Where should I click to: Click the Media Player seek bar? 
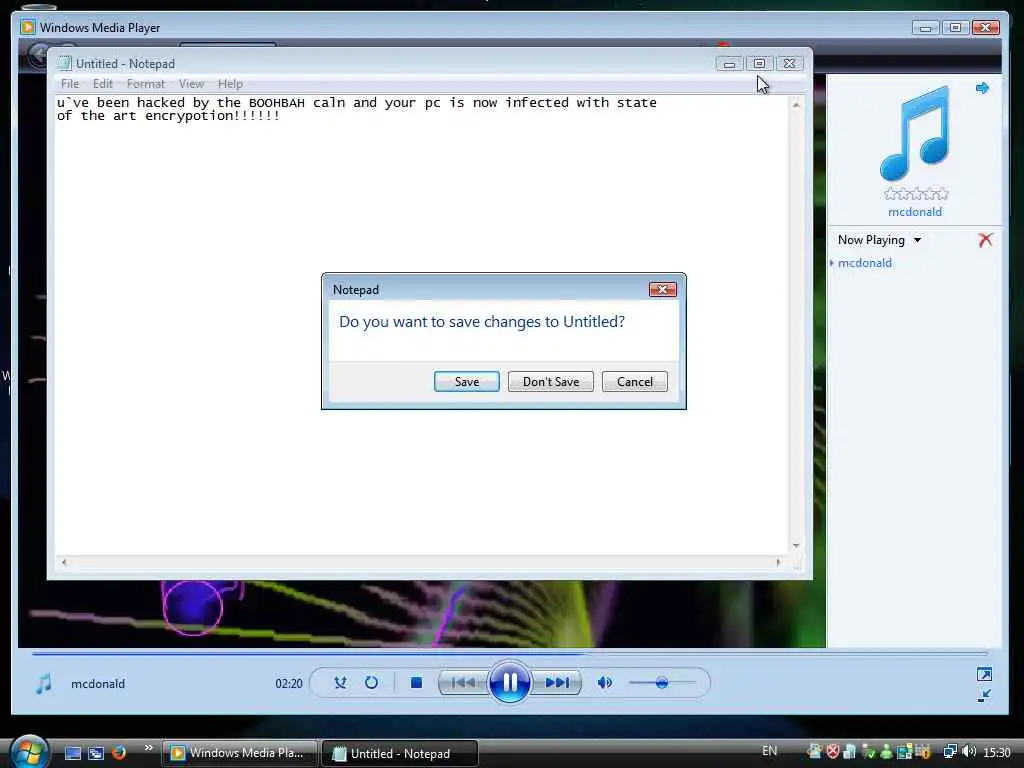point(509,652)
